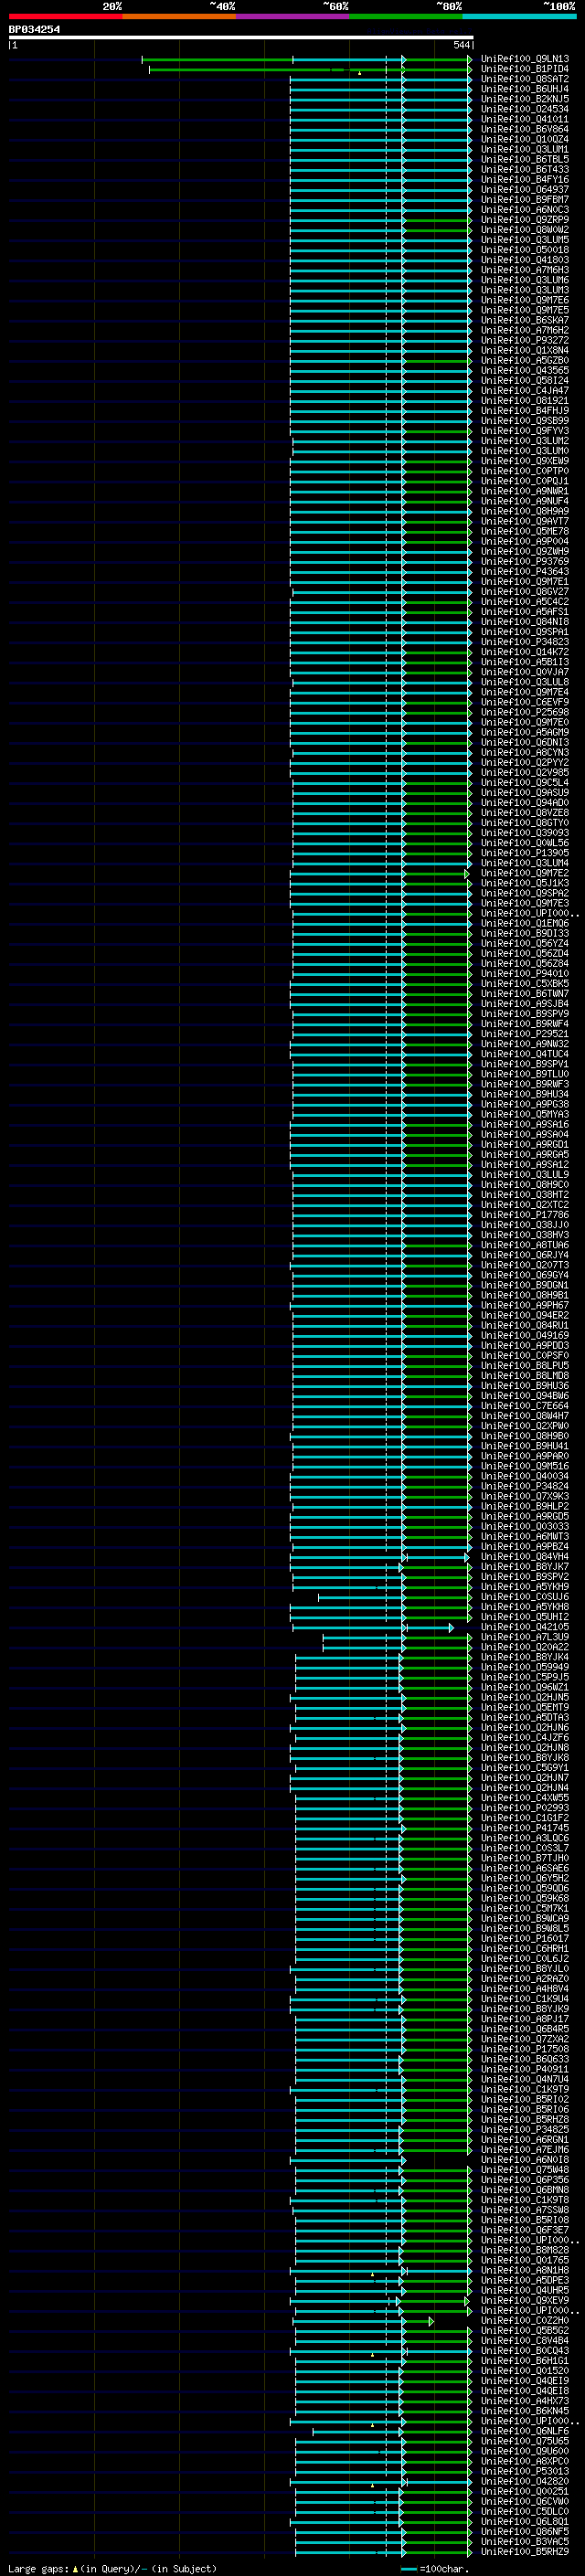Screen dimensions: 585x2576
Task: Click the purple ~60% identity legend segment
Action: [293, 16]
